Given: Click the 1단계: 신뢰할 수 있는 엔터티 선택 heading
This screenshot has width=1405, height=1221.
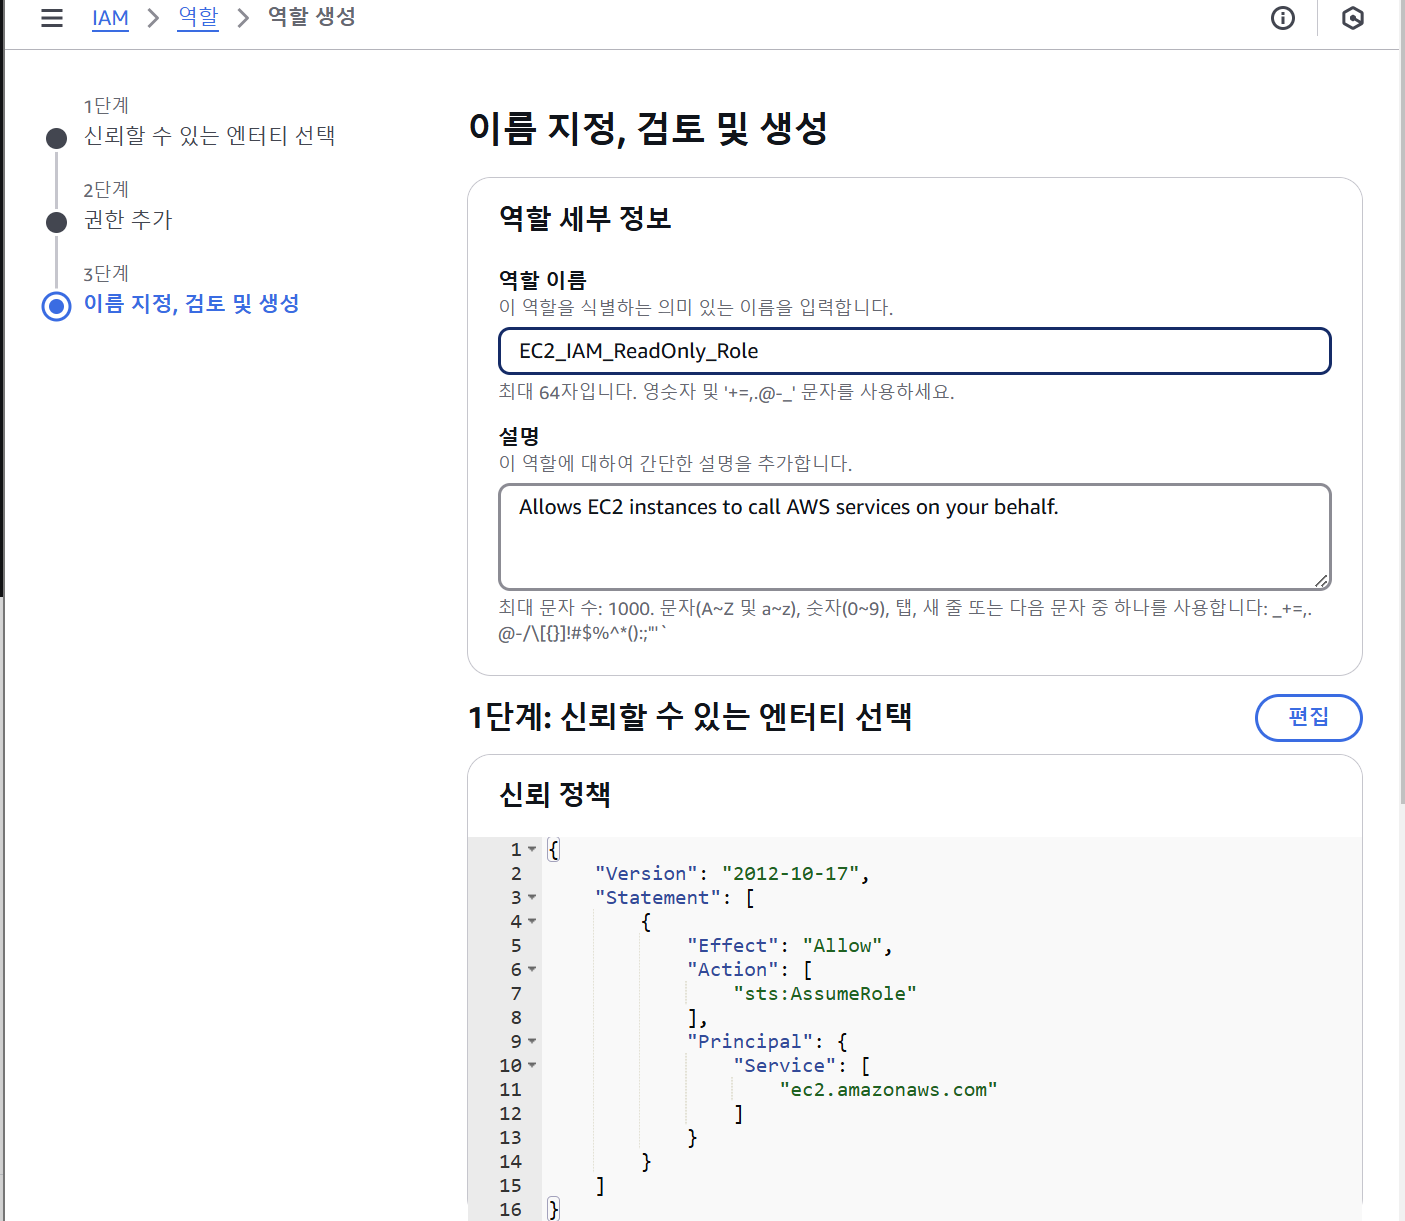Looking at the screenshot, I should tap(690, 716).
